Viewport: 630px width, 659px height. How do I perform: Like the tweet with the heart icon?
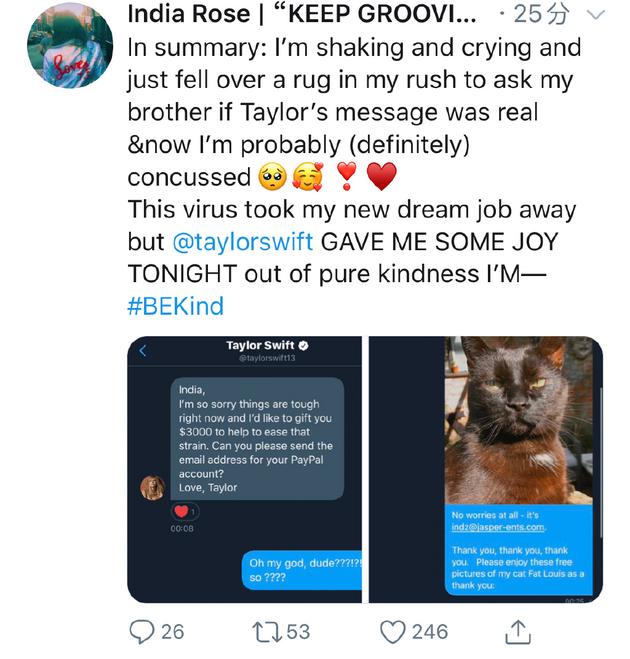point(395,631)
